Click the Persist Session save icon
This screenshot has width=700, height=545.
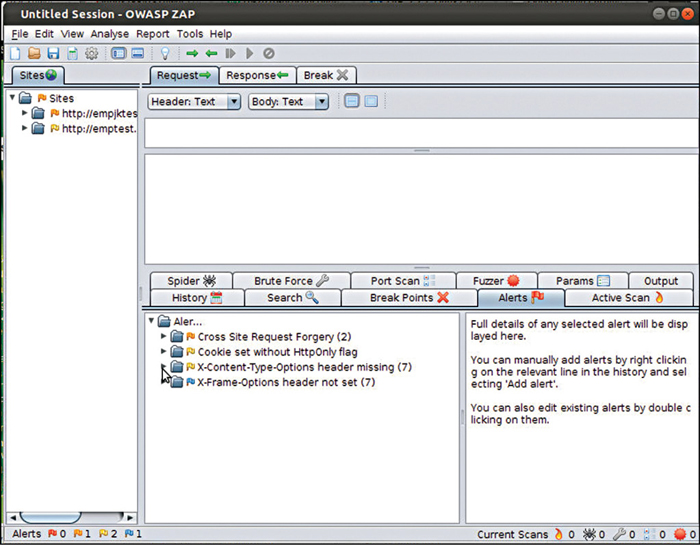53,53
